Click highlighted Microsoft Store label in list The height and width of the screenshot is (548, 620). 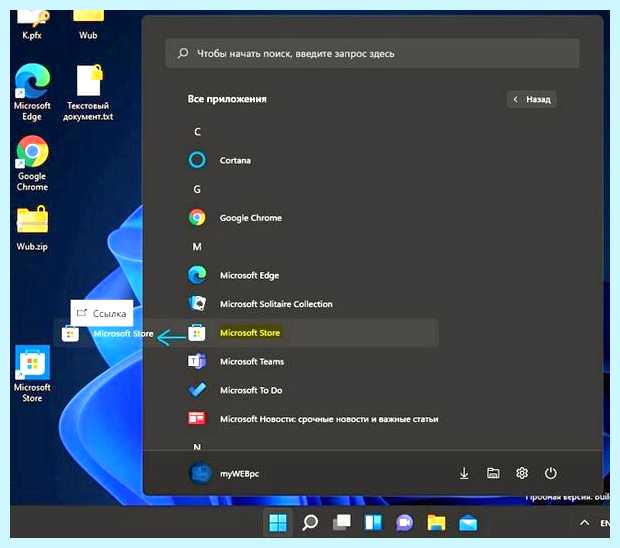coord(250,333)
